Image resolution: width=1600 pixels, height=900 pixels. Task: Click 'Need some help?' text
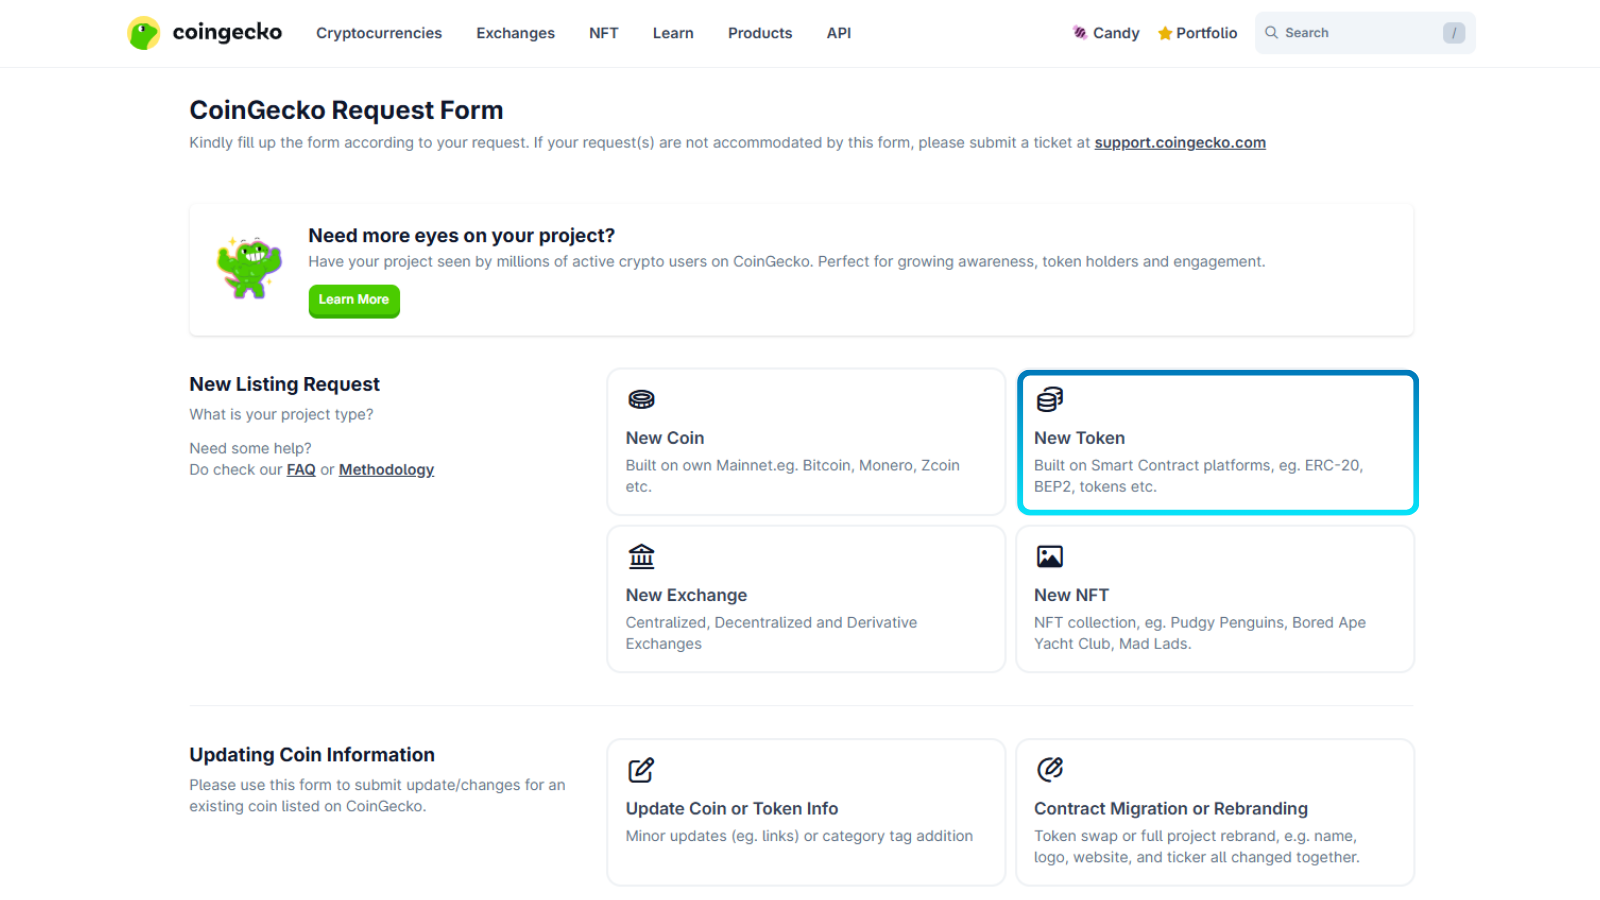(250, 449)
